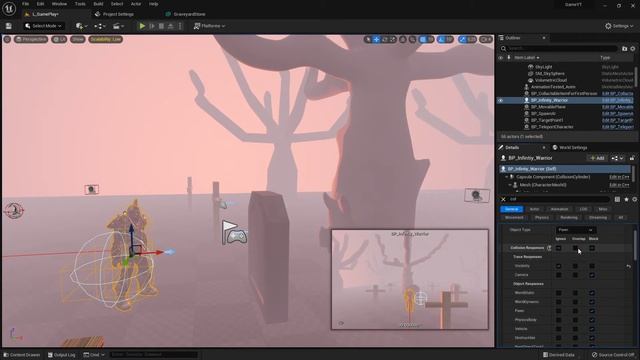Collapse the Capsule Component tree node
The height and width of the screenshot is (360, 640).
[x=507, y=177]
